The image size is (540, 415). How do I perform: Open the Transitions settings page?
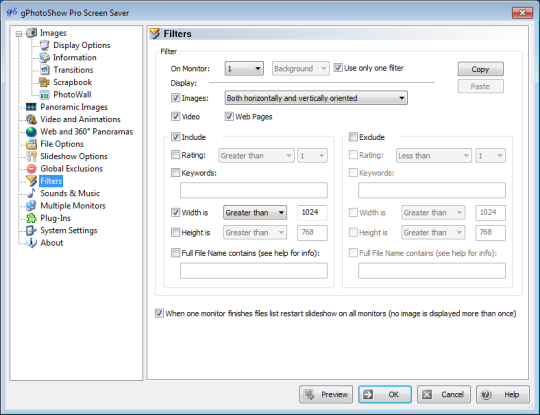point(73,70)
